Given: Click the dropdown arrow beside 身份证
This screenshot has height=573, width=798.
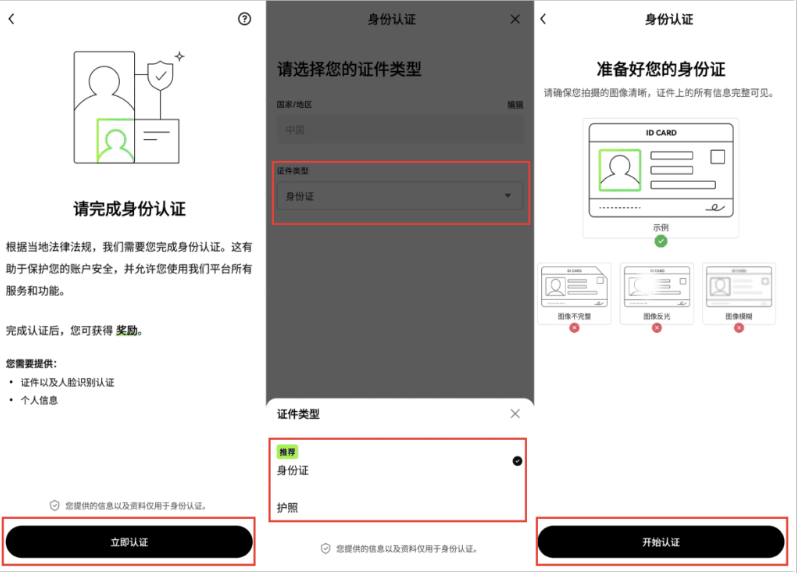Looking at the screenshot, I should (507, 196).
